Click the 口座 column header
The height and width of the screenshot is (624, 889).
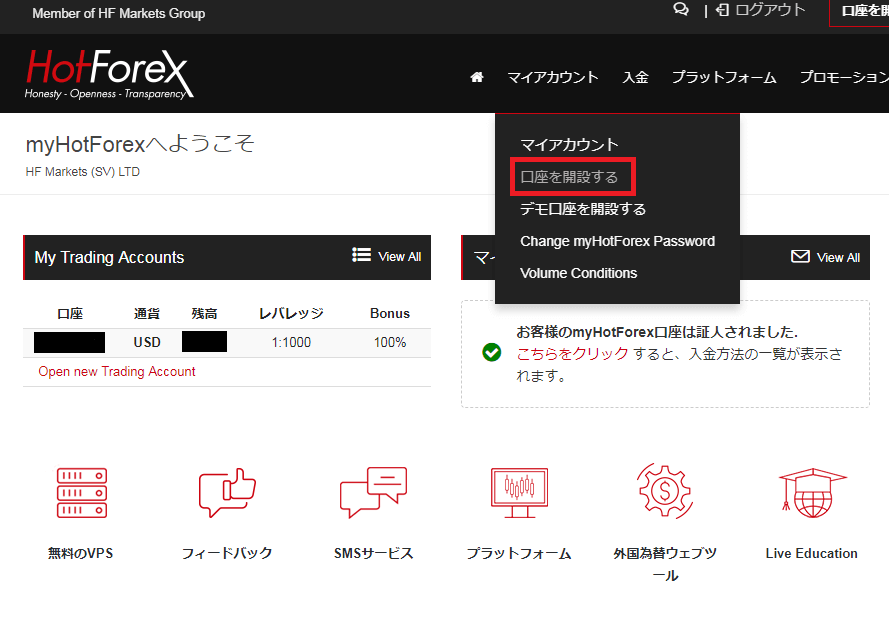(x=70, y=313)
